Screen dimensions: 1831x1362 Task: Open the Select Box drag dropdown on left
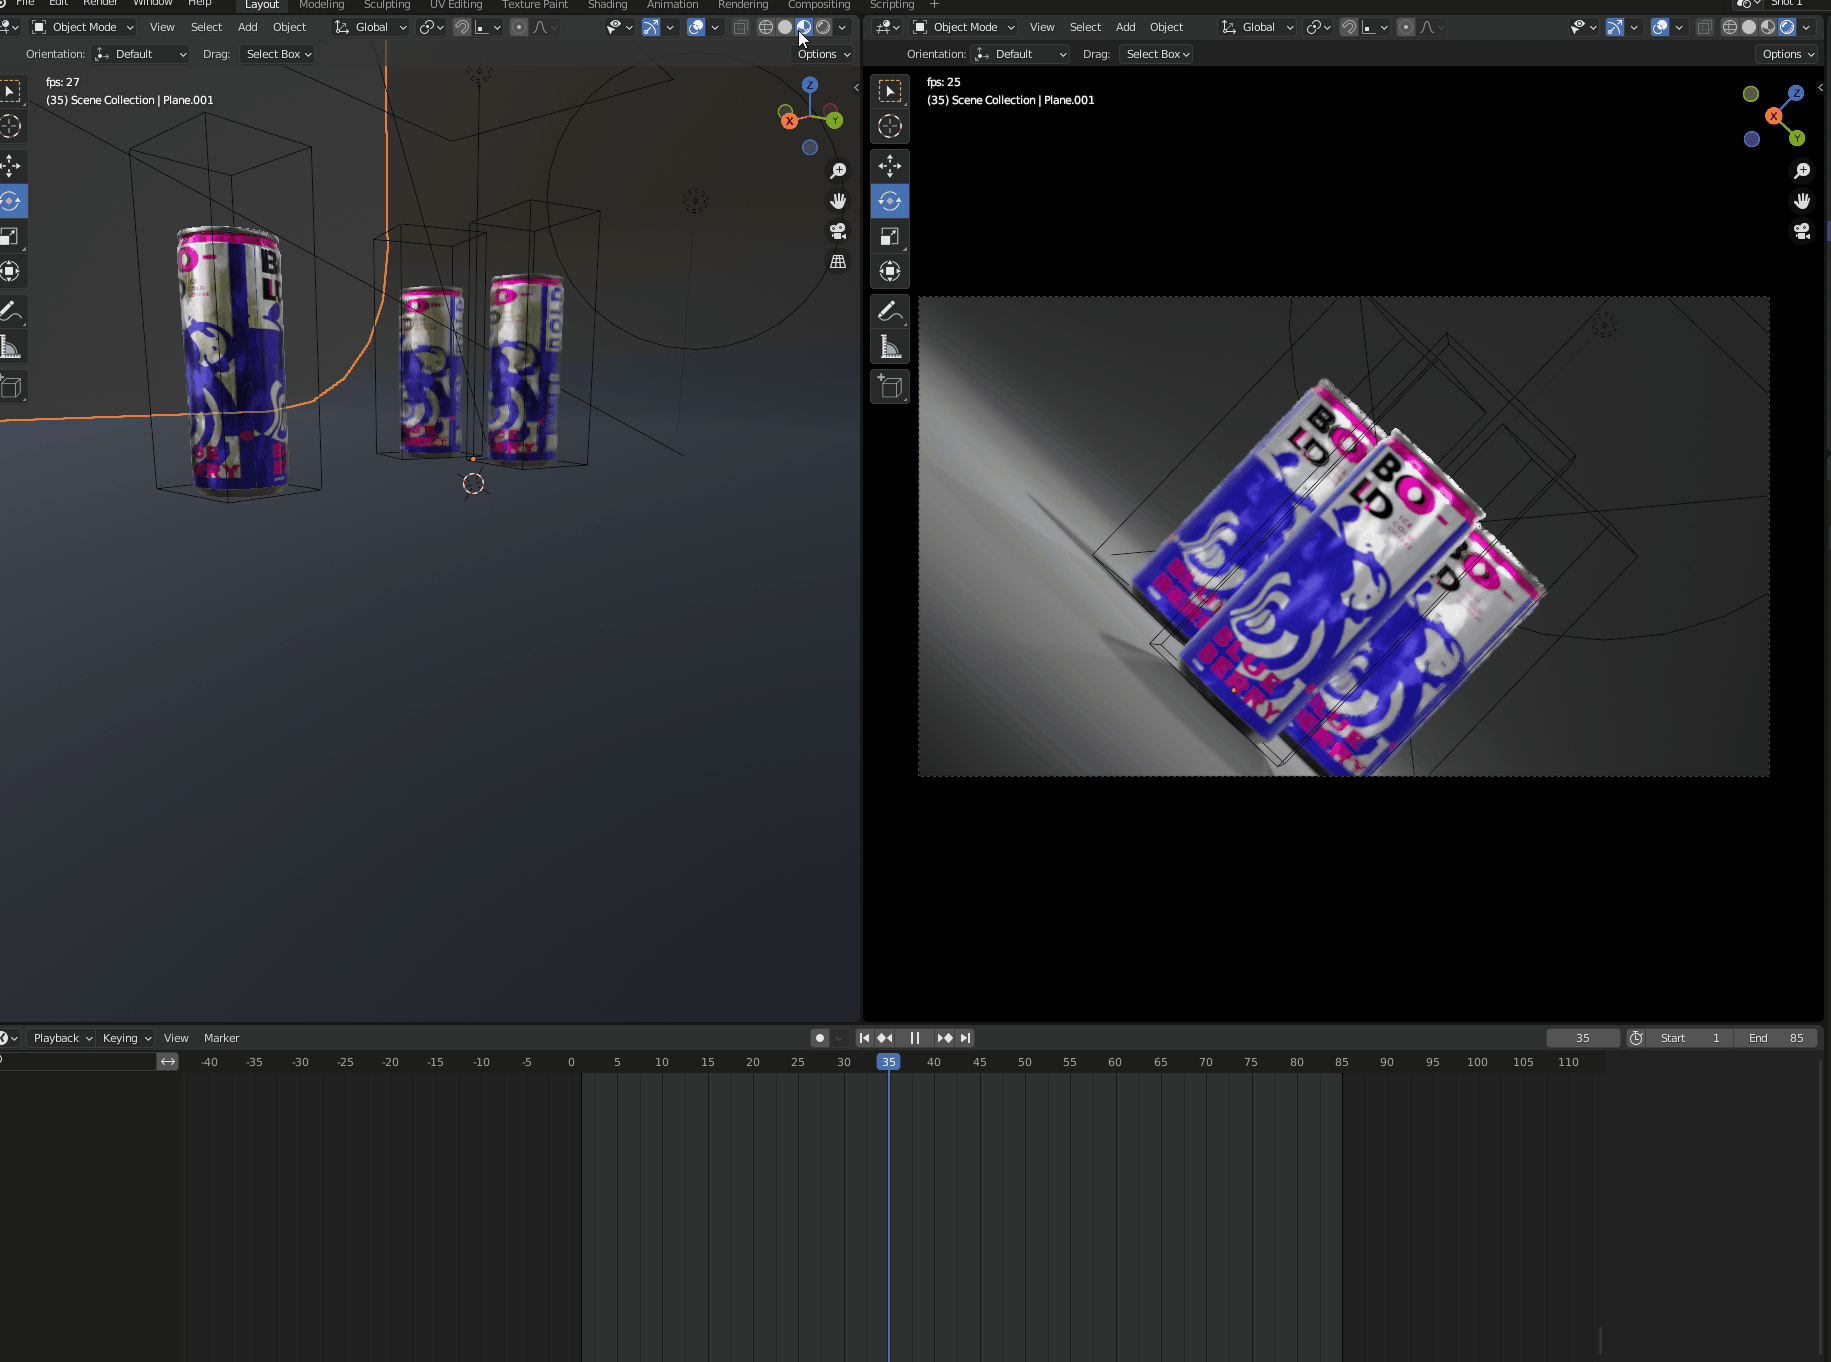(279, 54)
